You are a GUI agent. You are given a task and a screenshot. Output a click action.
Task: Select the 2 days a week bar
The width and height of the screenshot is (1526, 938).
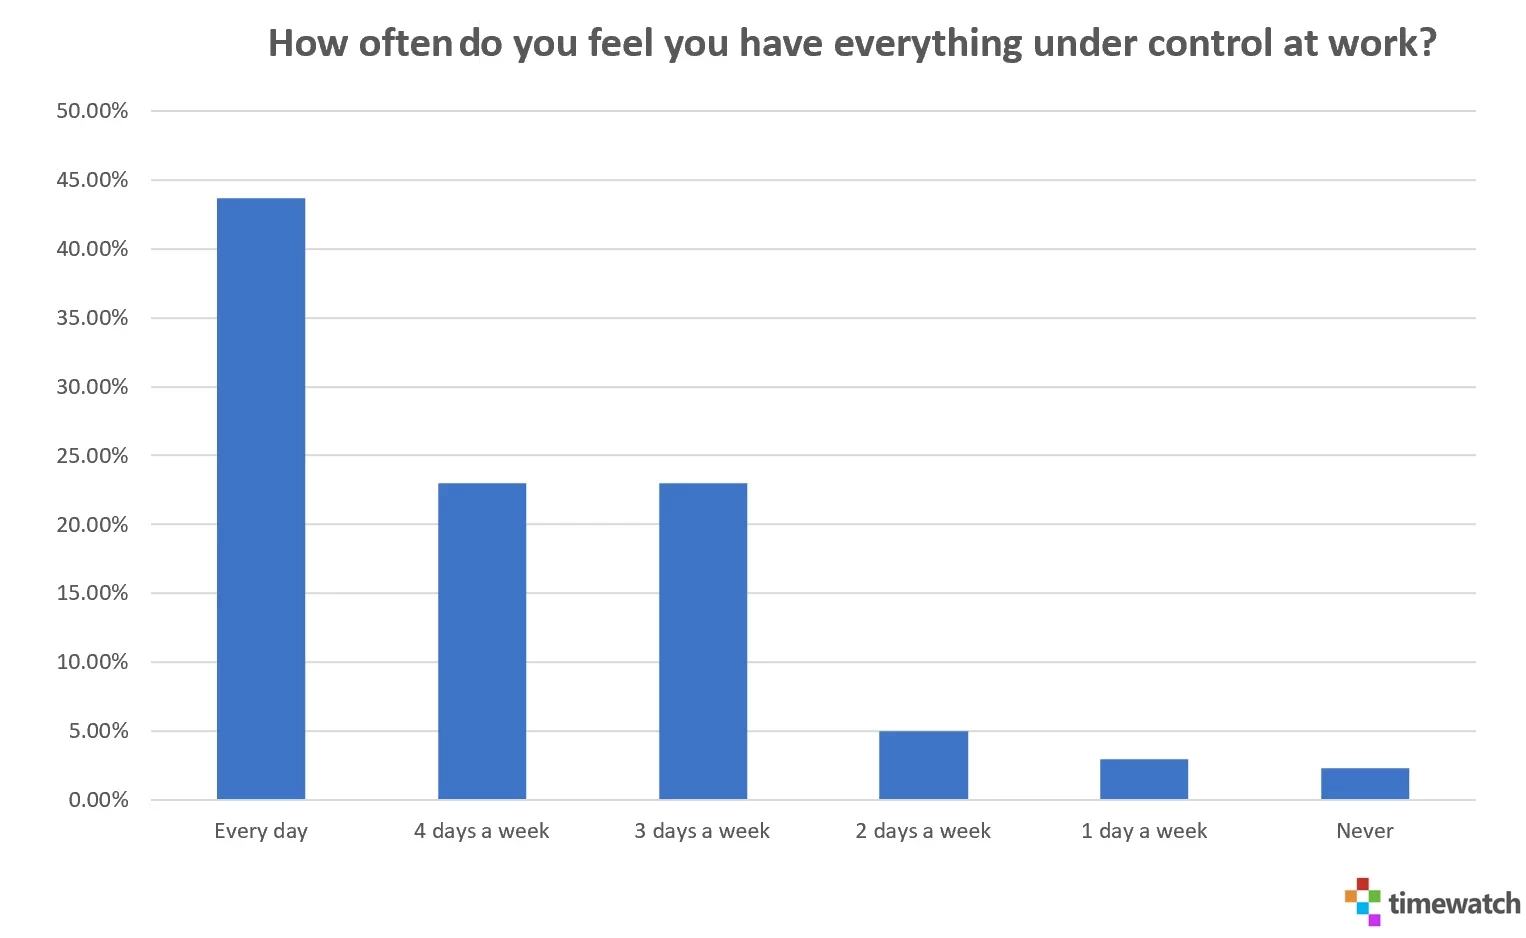point(923,765)
